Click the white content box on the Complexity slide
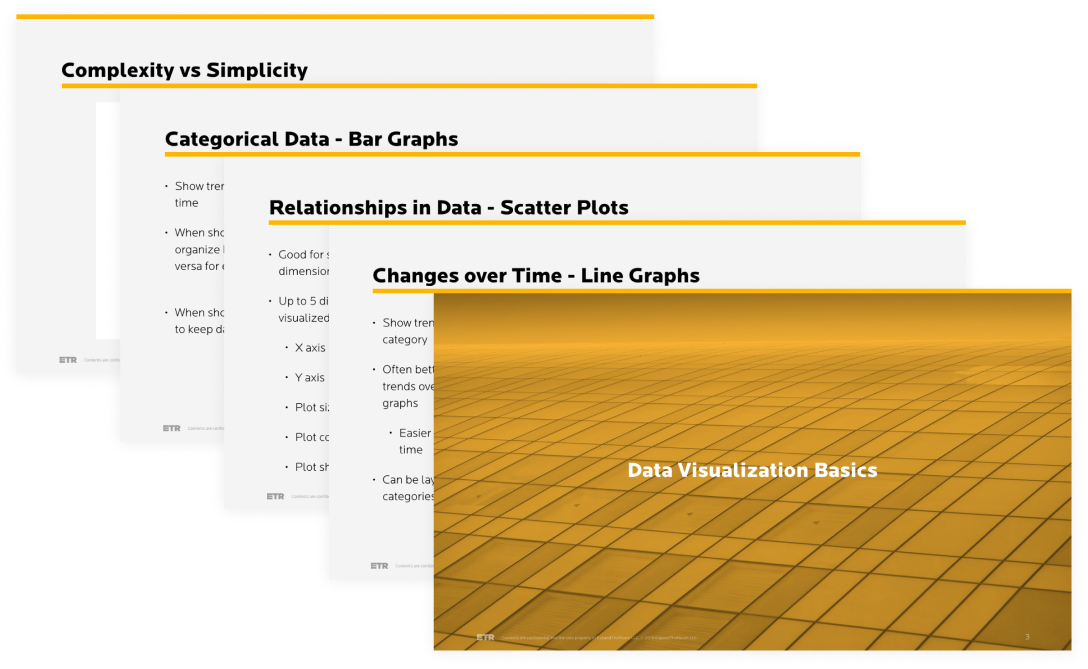Image resolution: width=1088 pixels, height=669 pixels. (x=107, y=220)
